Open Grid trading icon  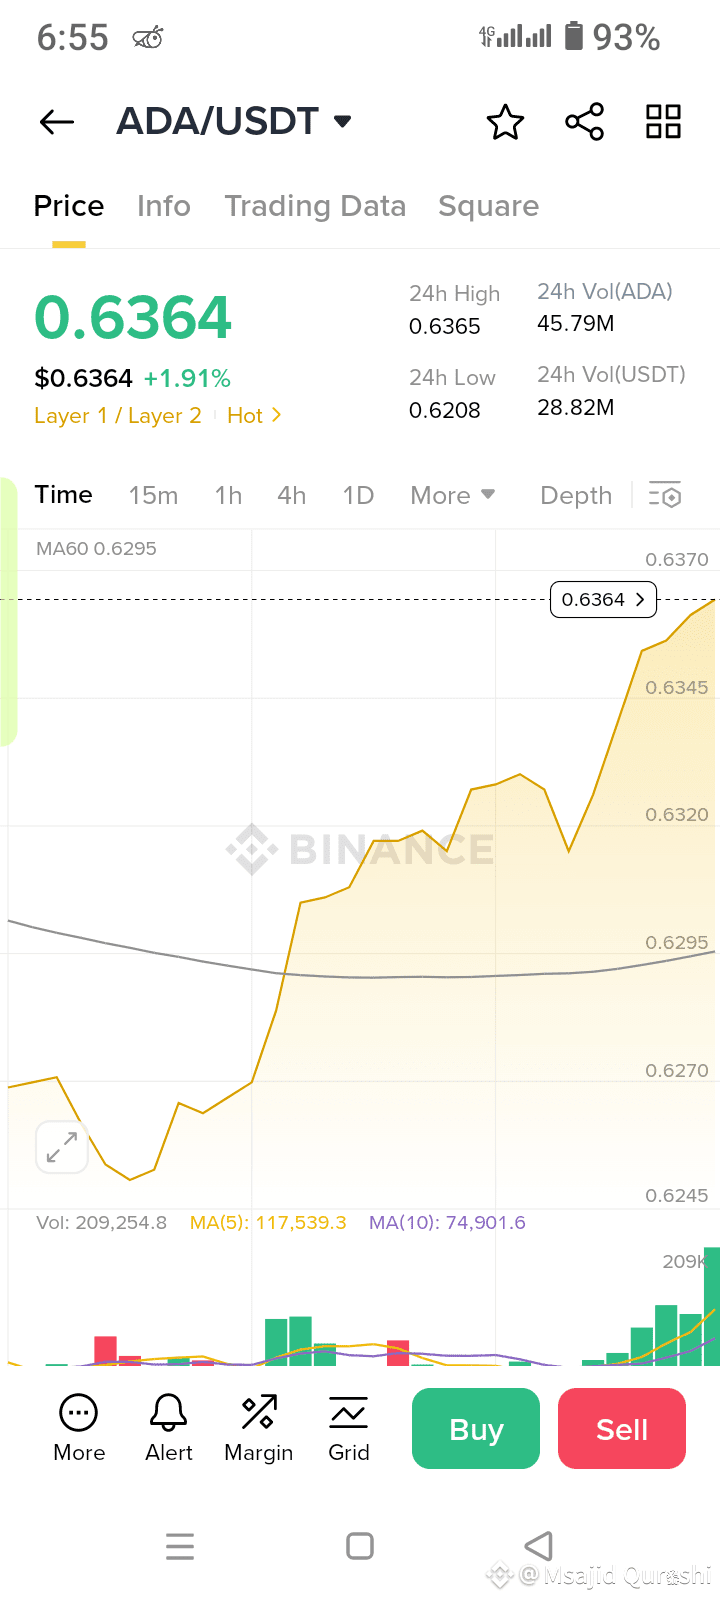click(349, 1413)
